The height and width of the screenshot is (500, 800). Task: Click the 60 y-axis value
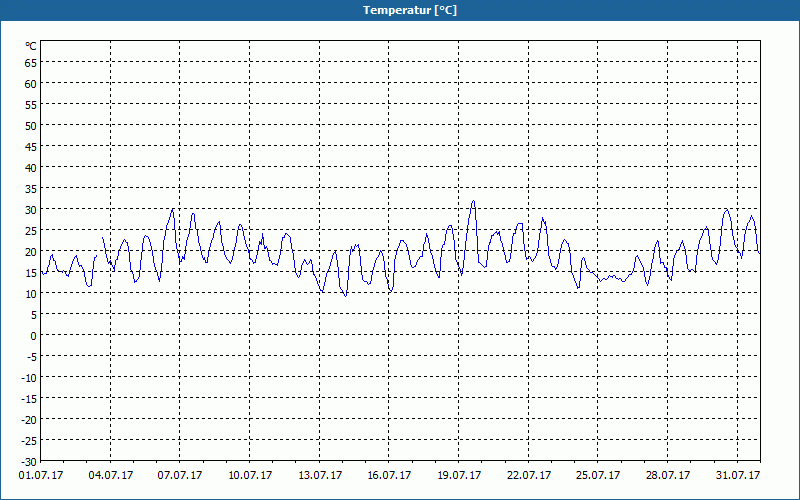pos(31,83)
